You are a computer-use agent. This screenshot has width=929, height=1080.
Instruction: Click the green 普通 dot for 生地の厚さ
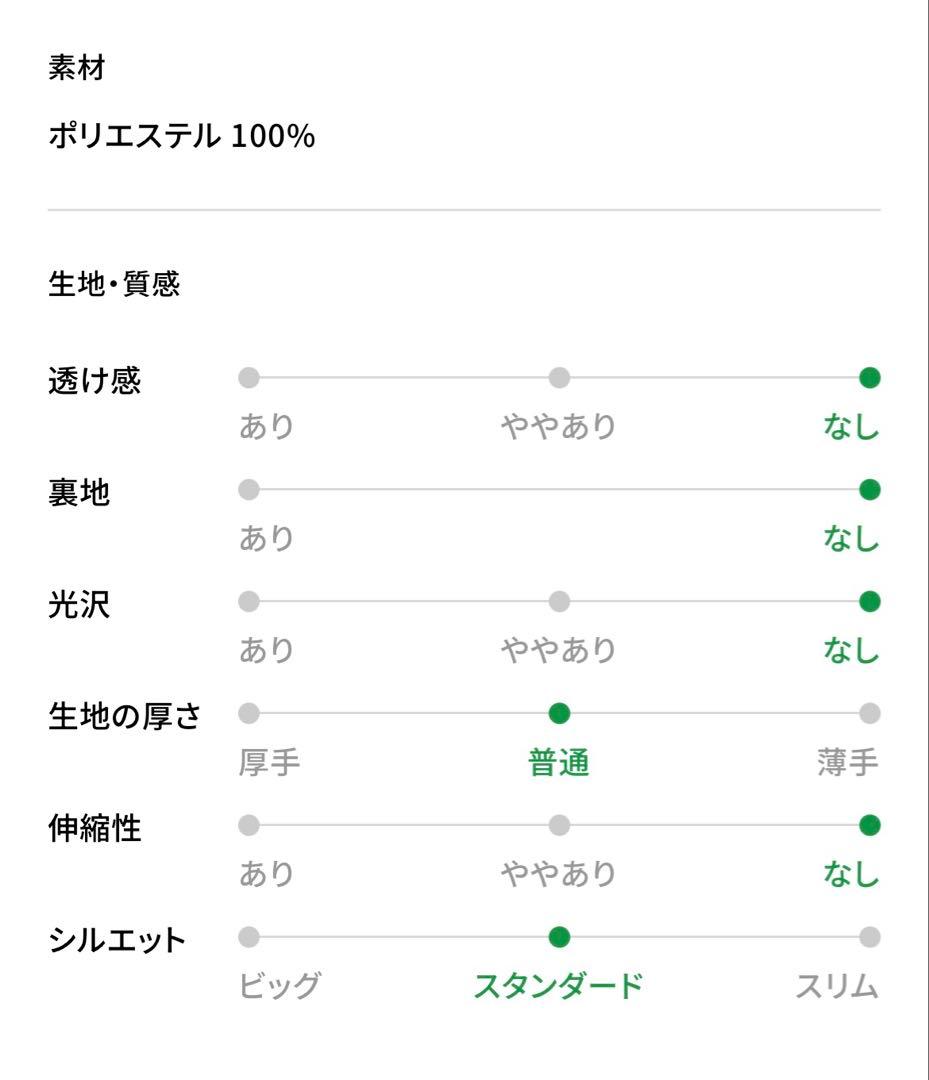click(559, 714)
